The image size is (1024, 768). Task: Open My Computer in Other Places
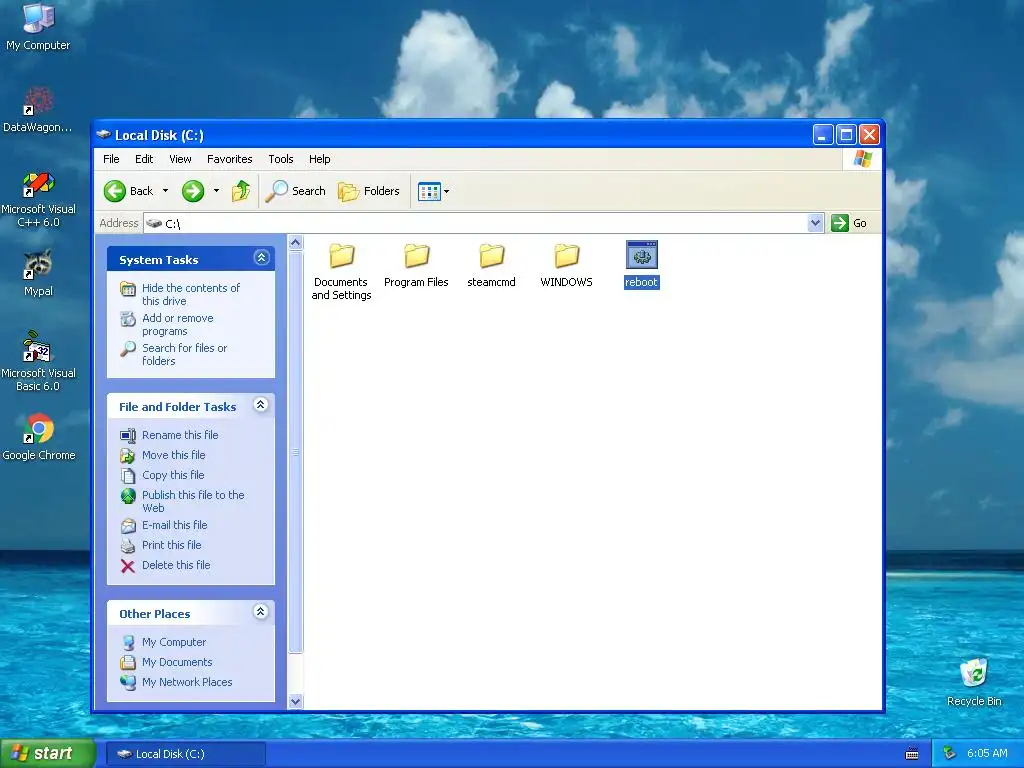point(174,643)
